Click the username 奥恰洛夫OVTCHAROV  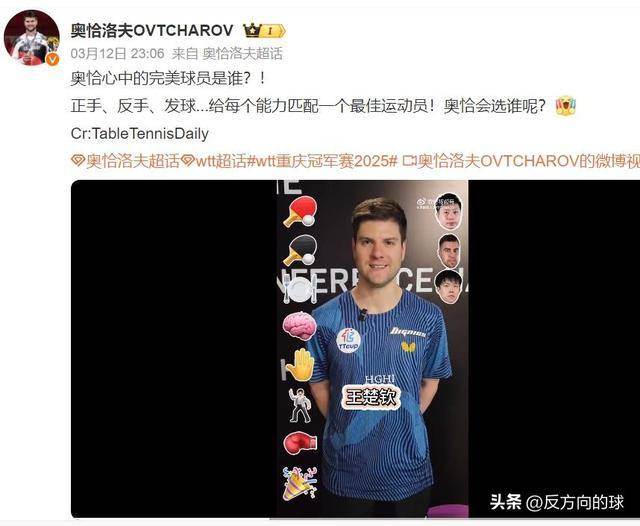152,30
